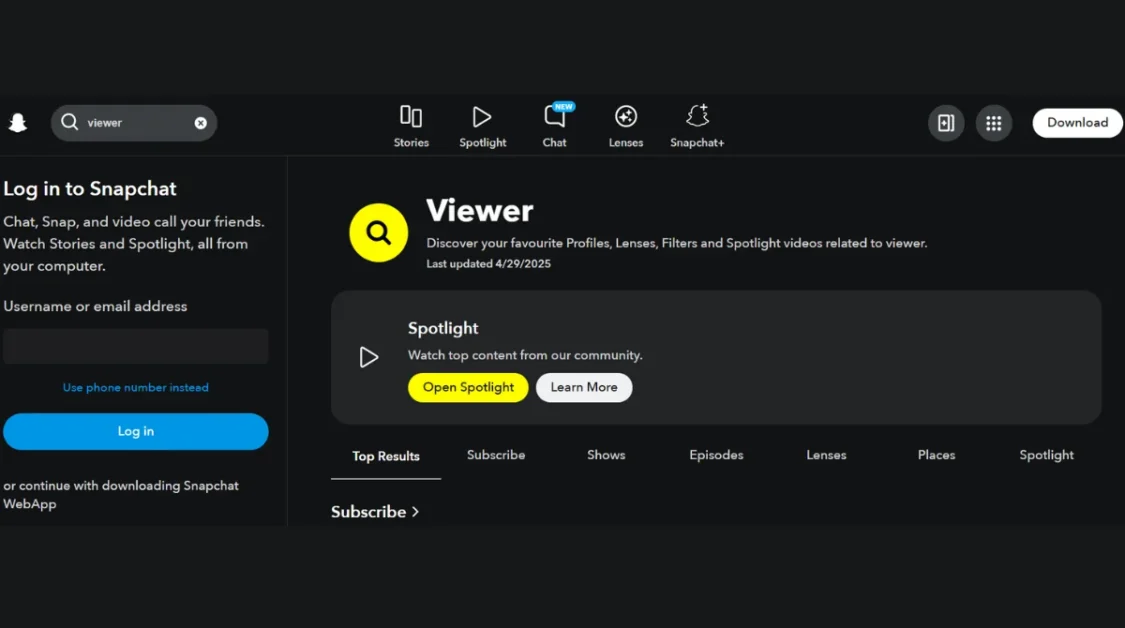Switch to the Shows tab
The height and width of the screenshot is (628, 1125).
(x=606, y=455)
